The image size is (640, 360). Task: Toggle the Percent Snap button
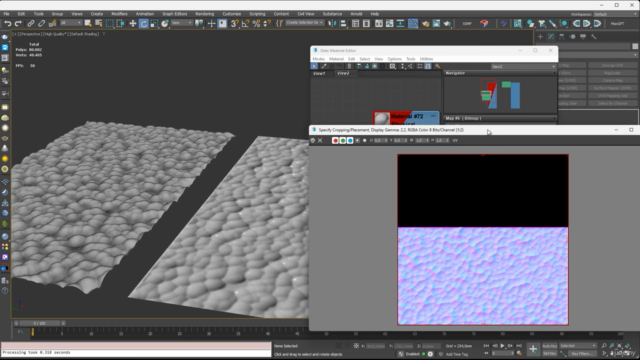tap(256, 24)
